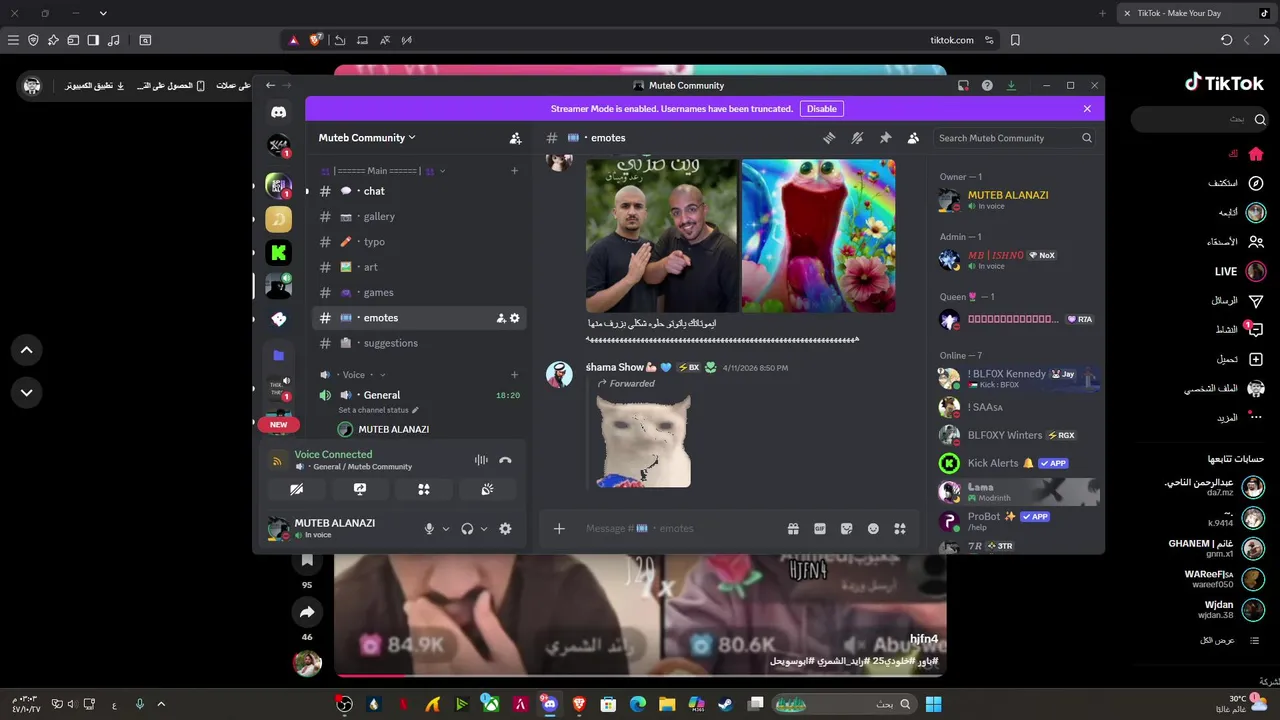The height and width of the screenshot is (720, 1280).
Task: Go to previous TikTok video arrow
Action: pos(27,350)
